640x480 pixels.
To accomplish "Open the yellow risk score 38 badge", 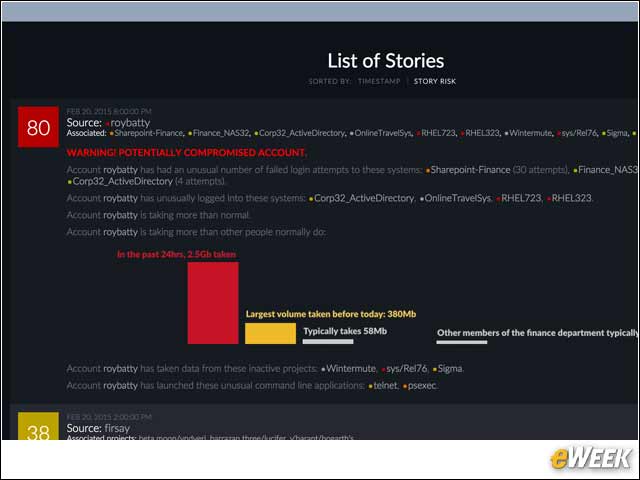I will pos(38,426).
